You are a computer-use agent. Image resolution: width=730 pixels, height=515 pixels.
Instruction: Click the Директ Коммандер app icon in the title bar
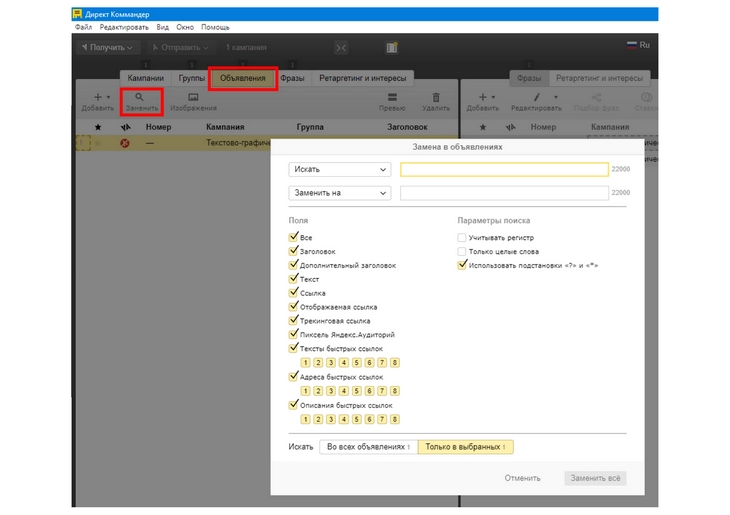pyautogui.click(x=77, y=14)
